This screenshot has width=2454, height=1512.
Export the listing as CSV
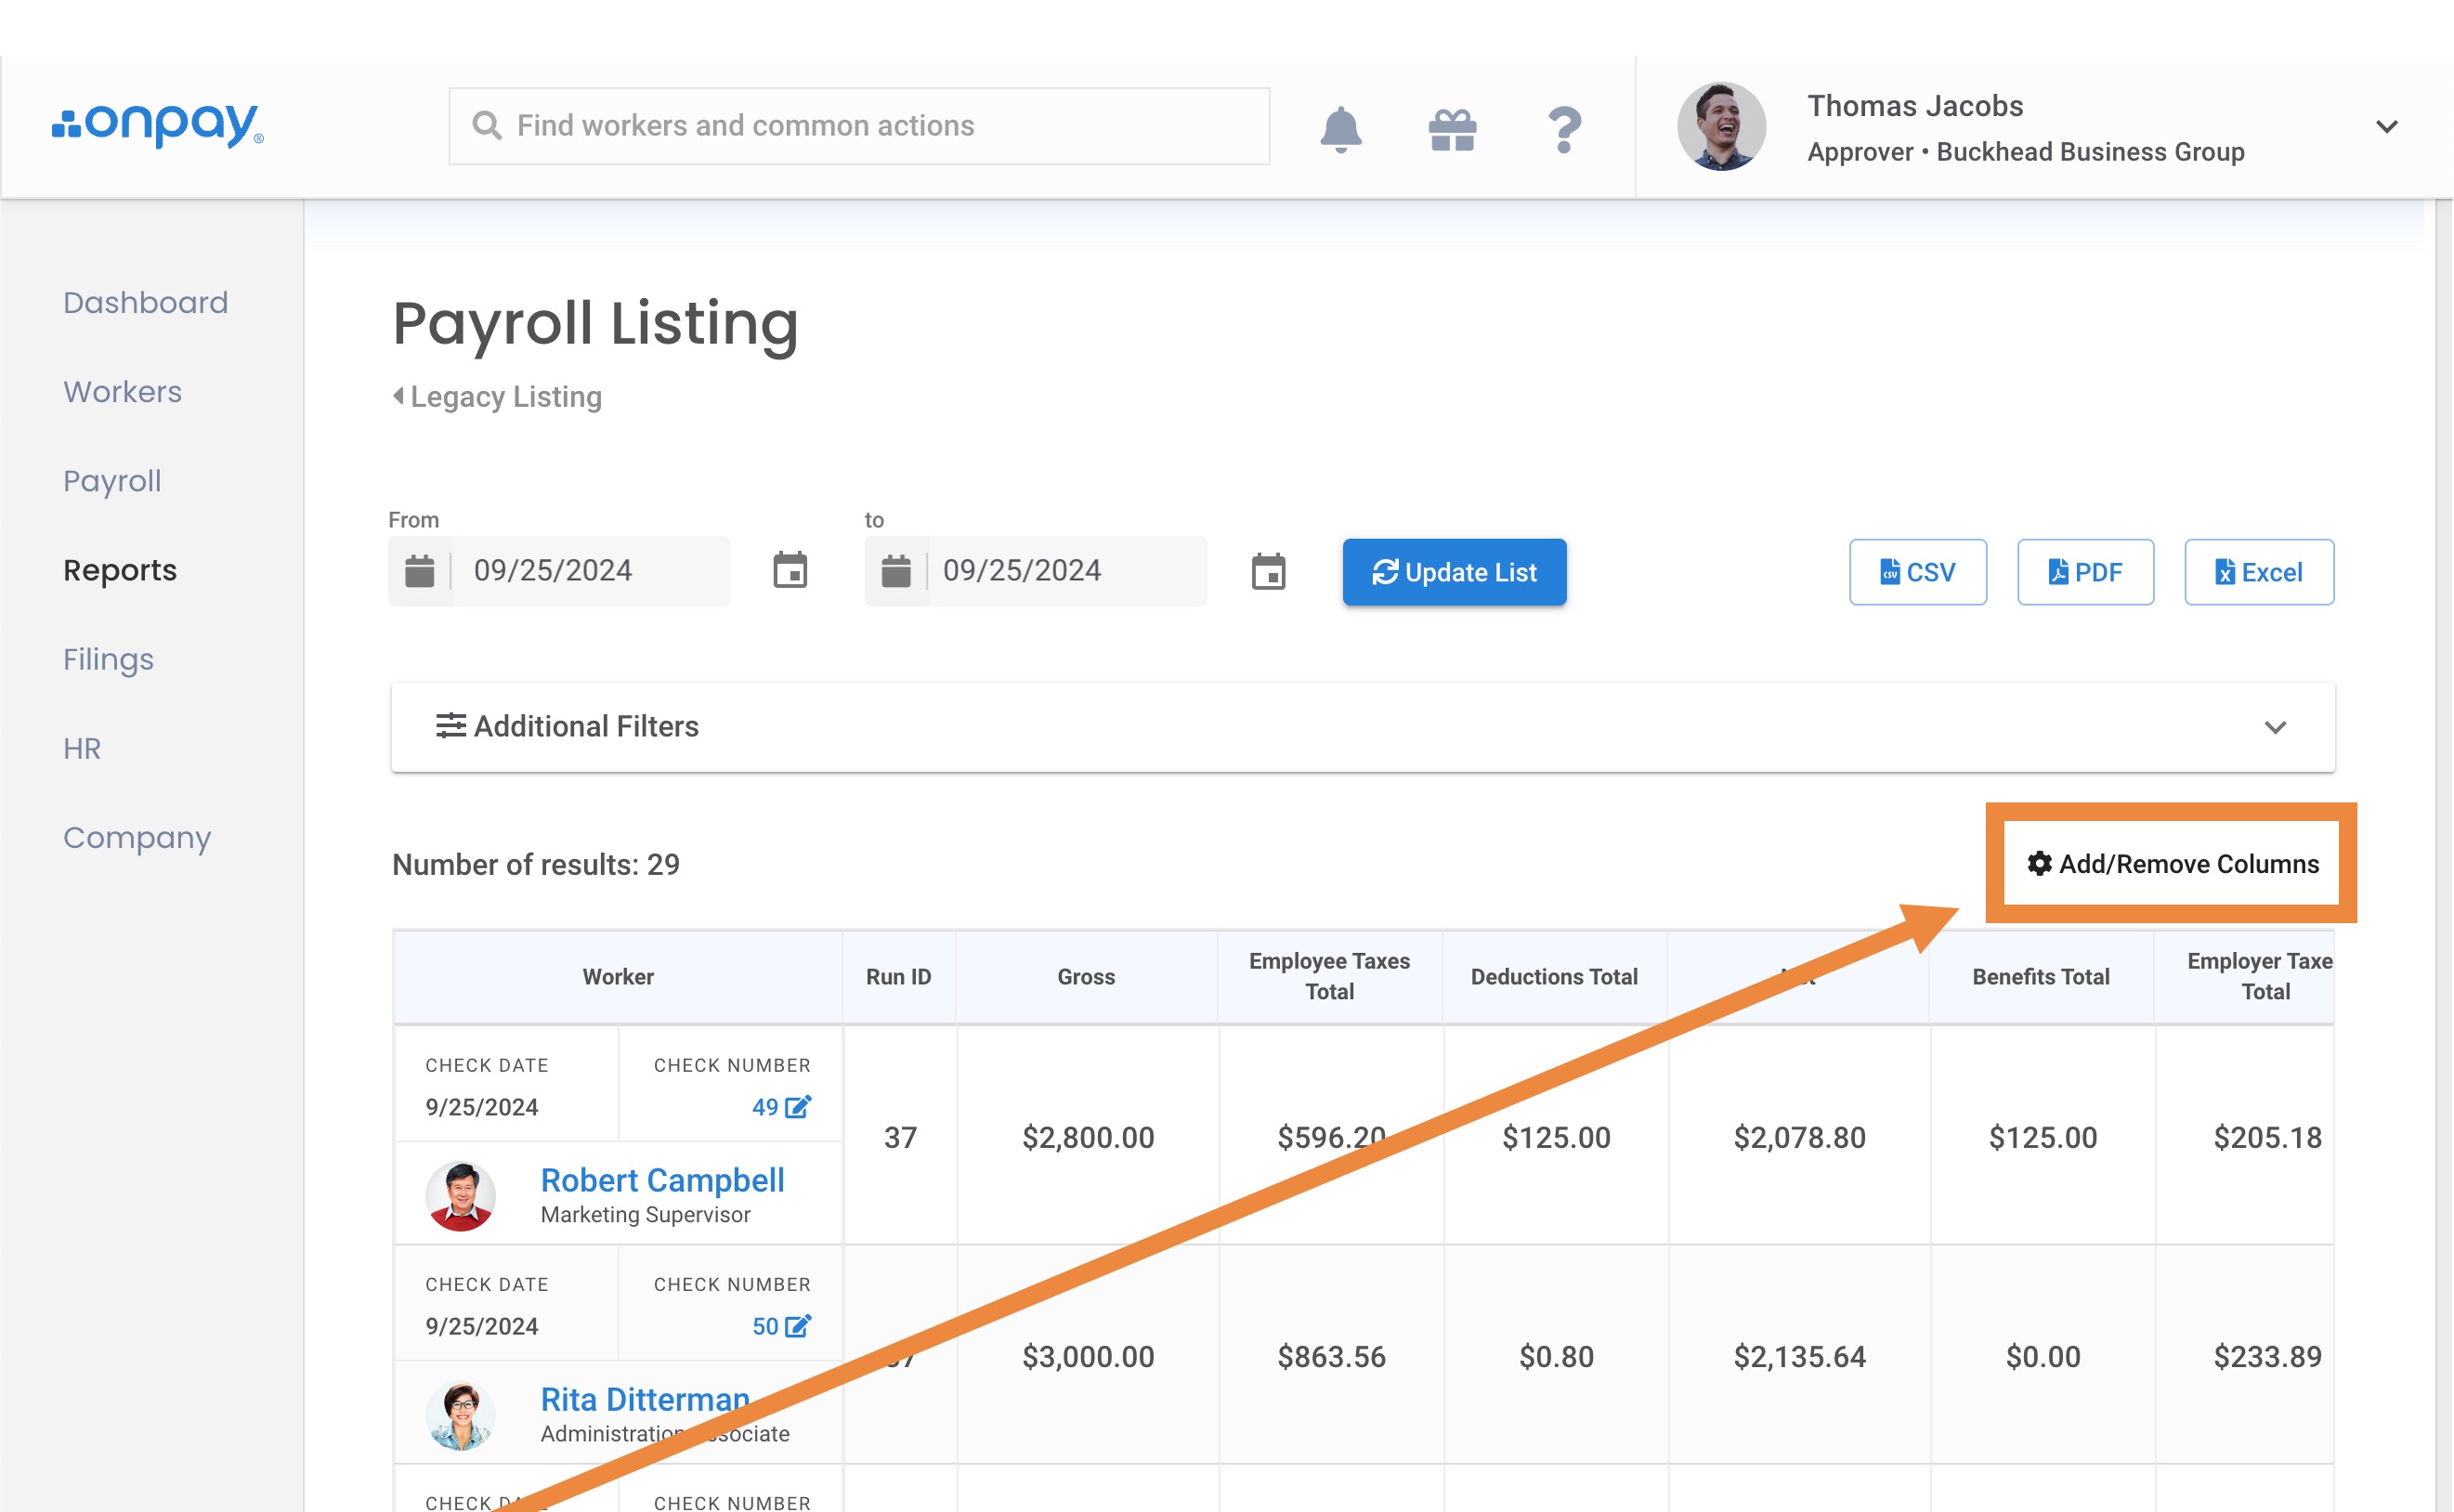pyautogui.click(x=1918, y=572)
